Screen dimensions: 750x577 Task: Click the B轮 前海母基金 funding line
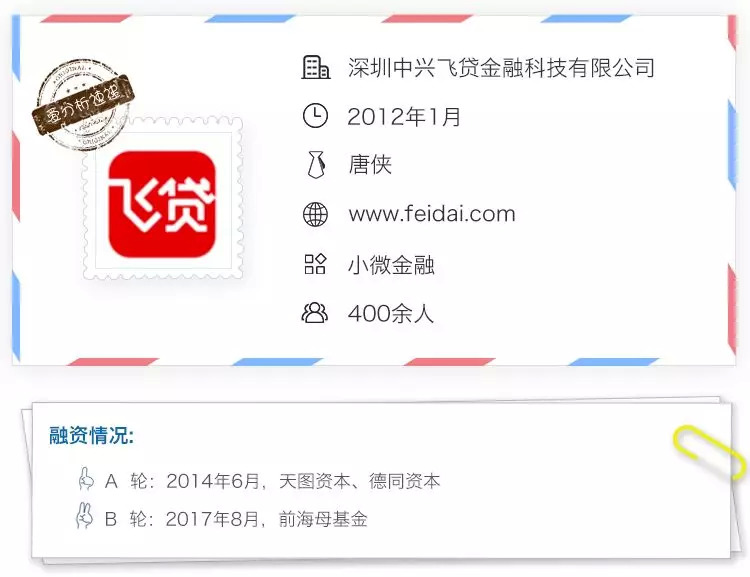[236, 519]
